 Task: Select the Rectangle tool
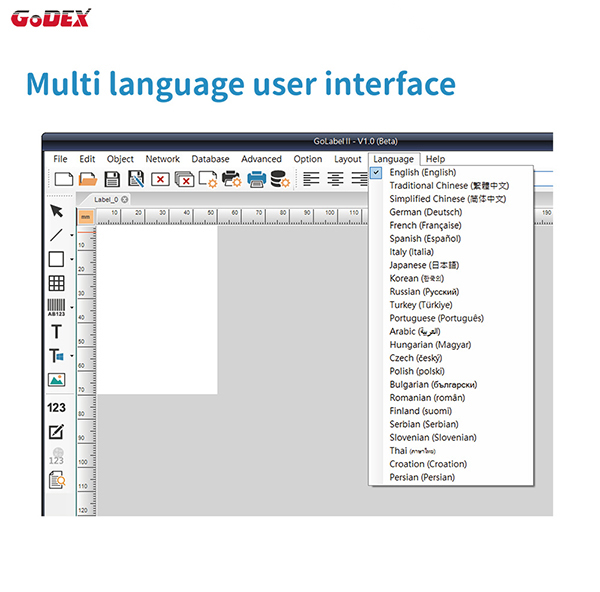(x=56, y=259)
